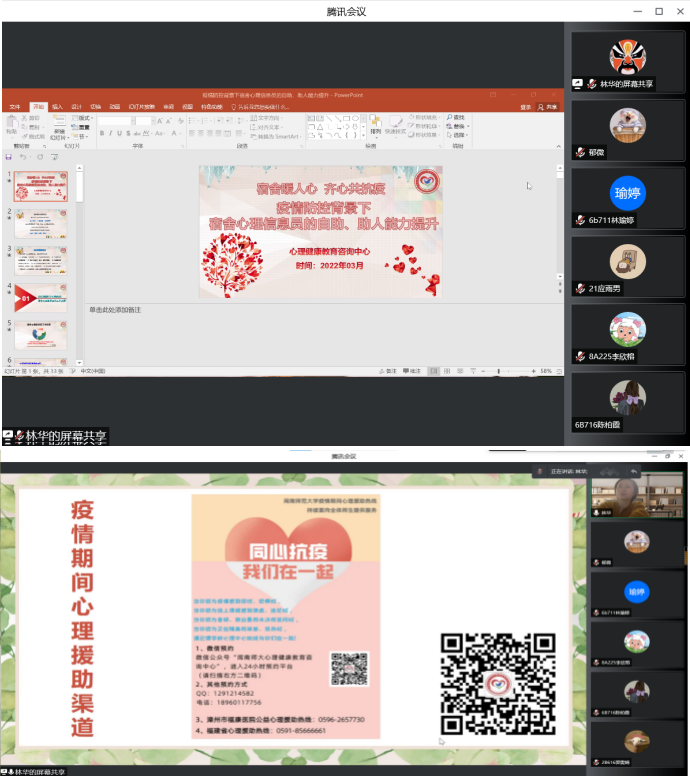
Task: Click the Notes icon in PowerPoint status bar
Action: click(391, 371)
